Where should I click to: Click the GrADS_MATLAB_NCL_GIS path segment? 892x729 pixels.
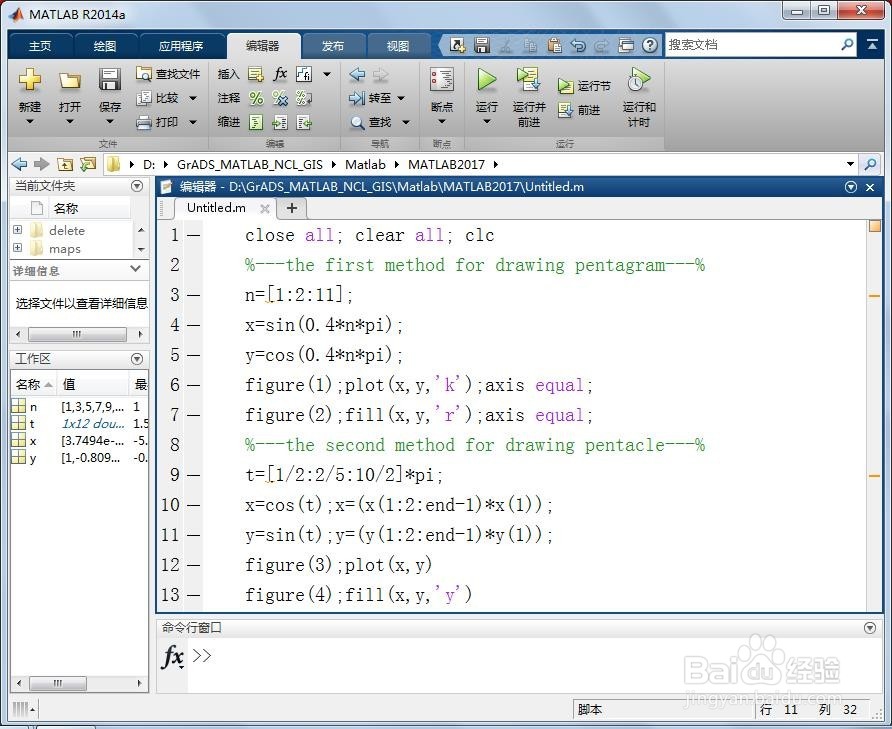pyautogui.click(x=250, y=164)
